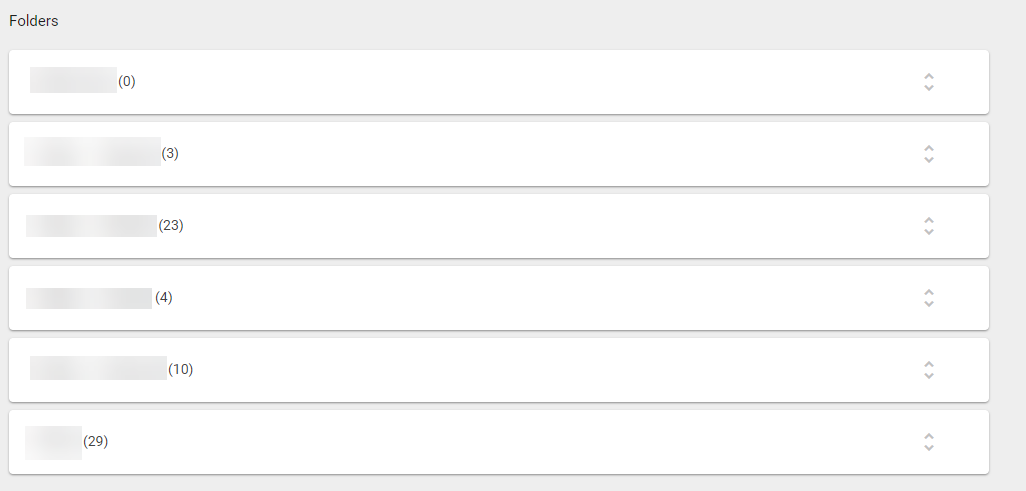Click the (29) item count label
1026x491 pixels.
point(96,442)
